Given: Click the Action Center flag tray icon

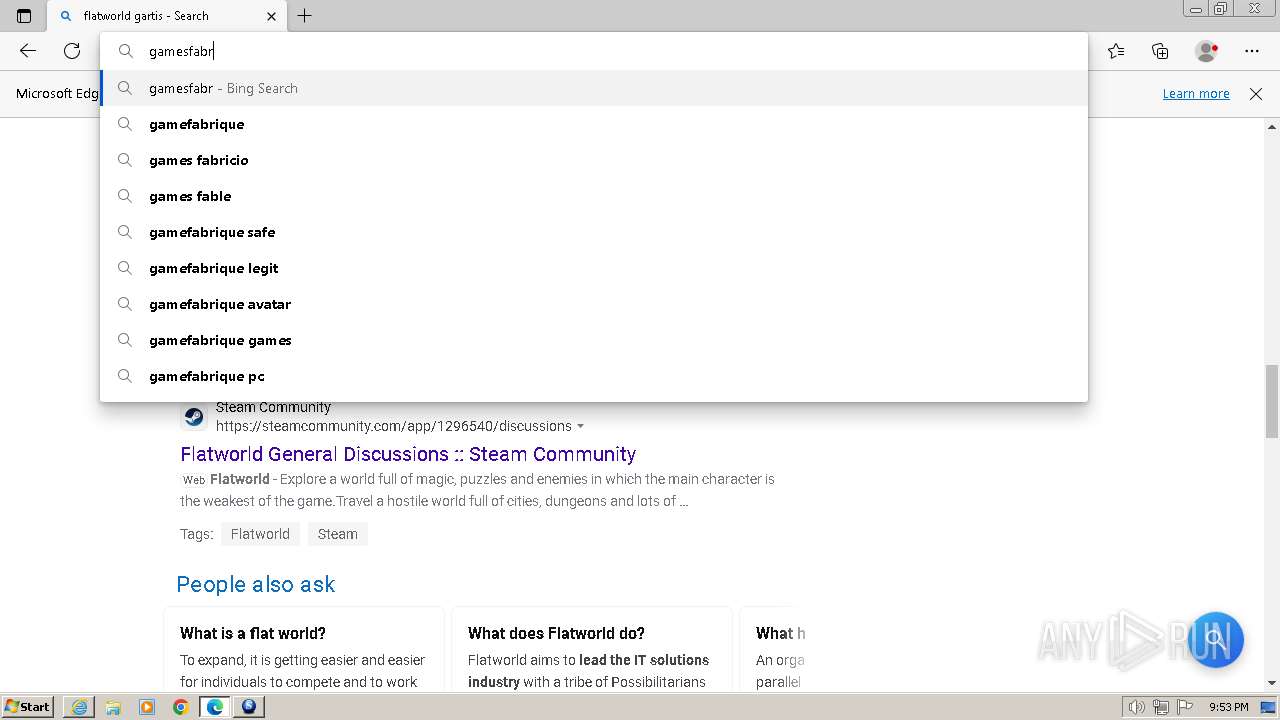Looking at the screenshot, I should tap(1183, 707).
